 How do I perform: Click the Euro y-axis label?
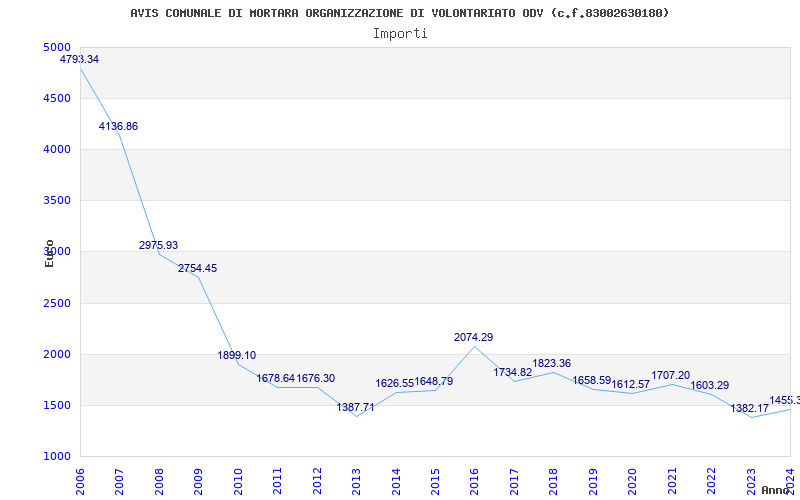(x=49, y=253)
